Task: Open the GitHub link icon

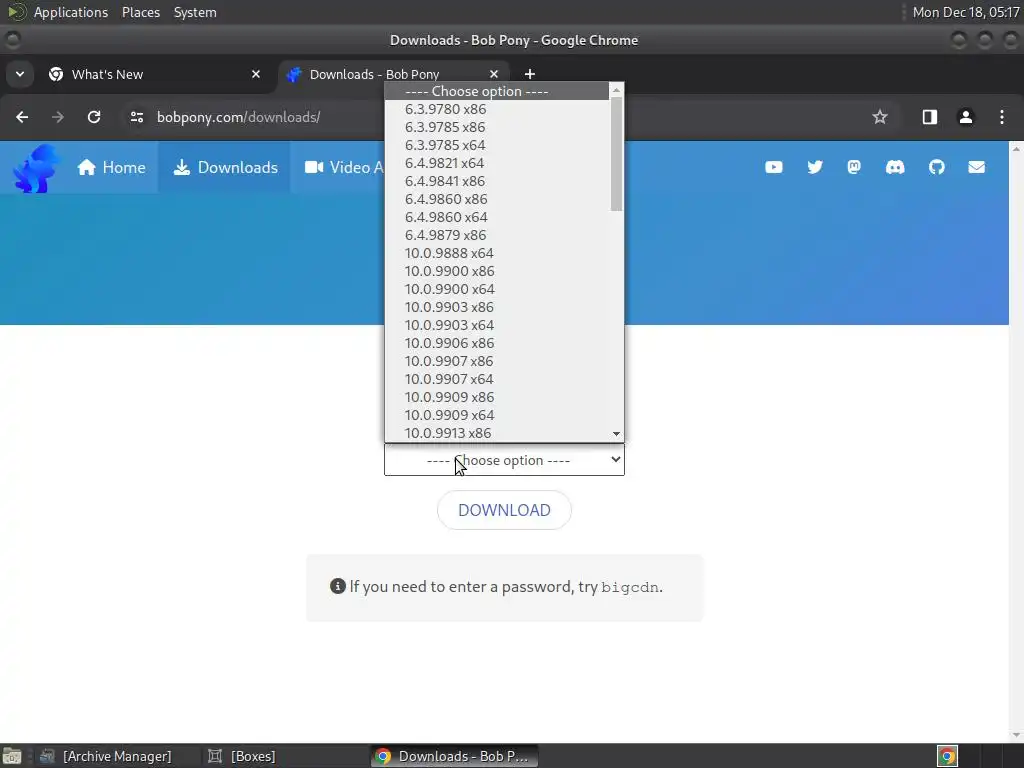Action: 936,167
